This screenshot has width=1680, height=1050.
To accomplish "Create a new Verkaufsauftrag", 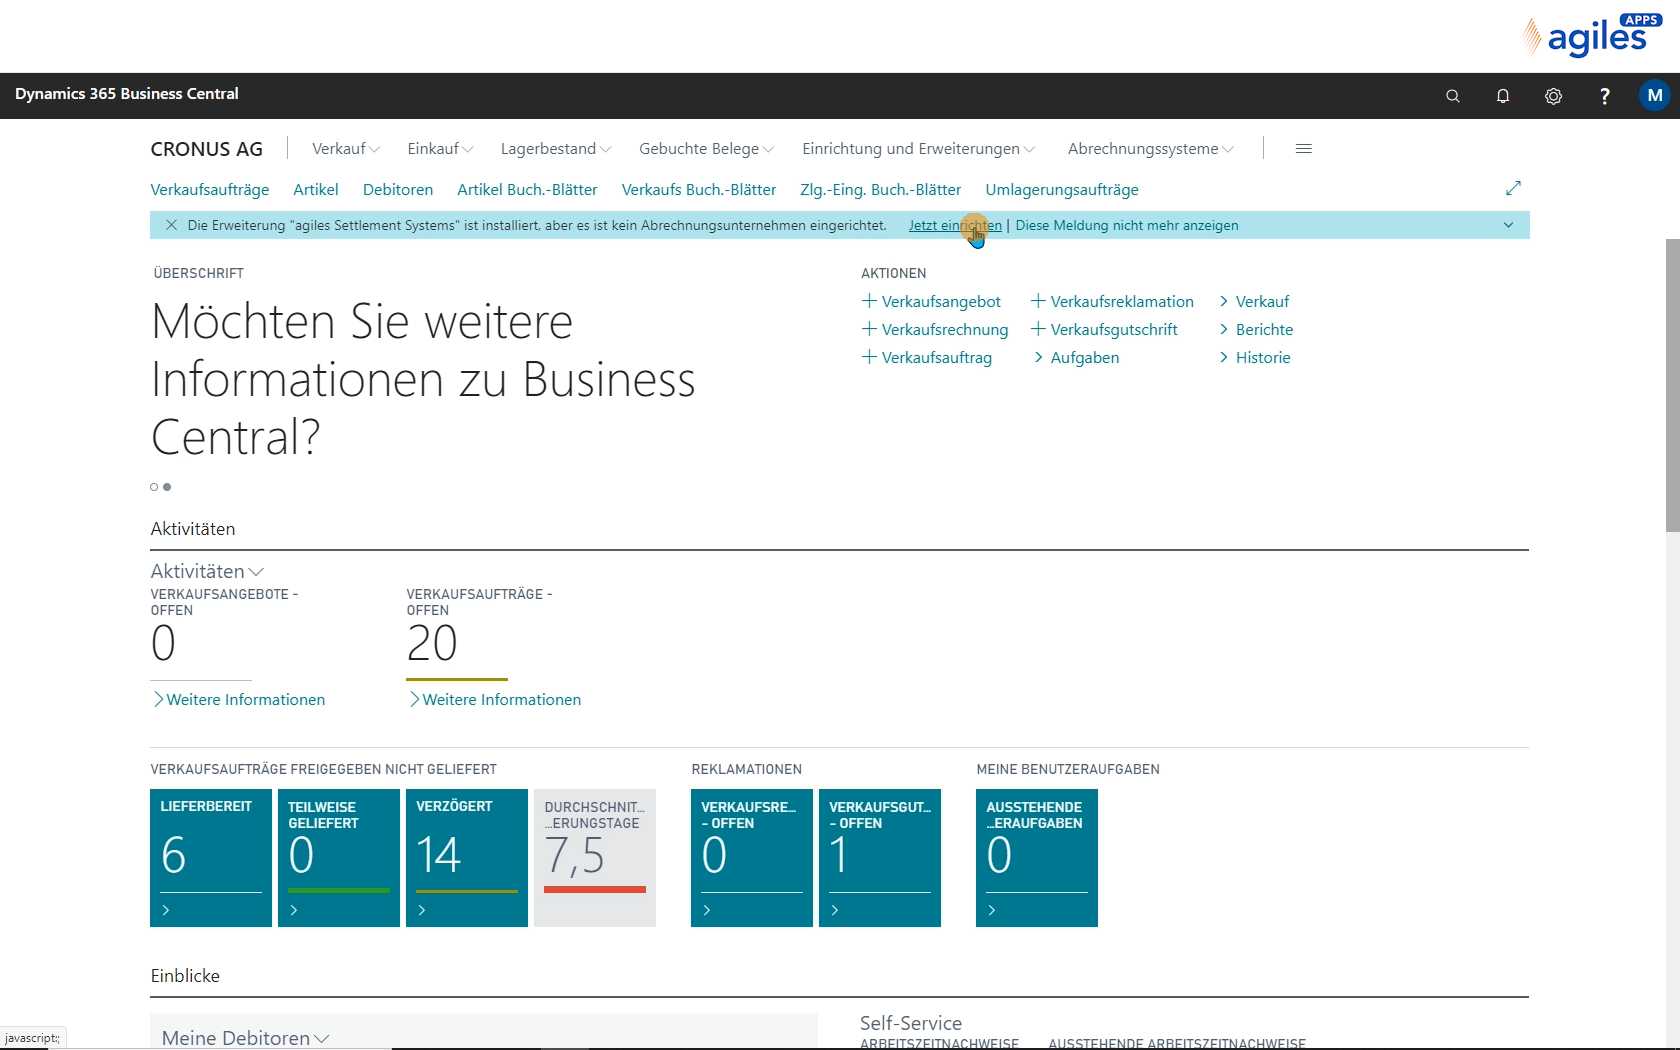I will (x=927, y=357).
